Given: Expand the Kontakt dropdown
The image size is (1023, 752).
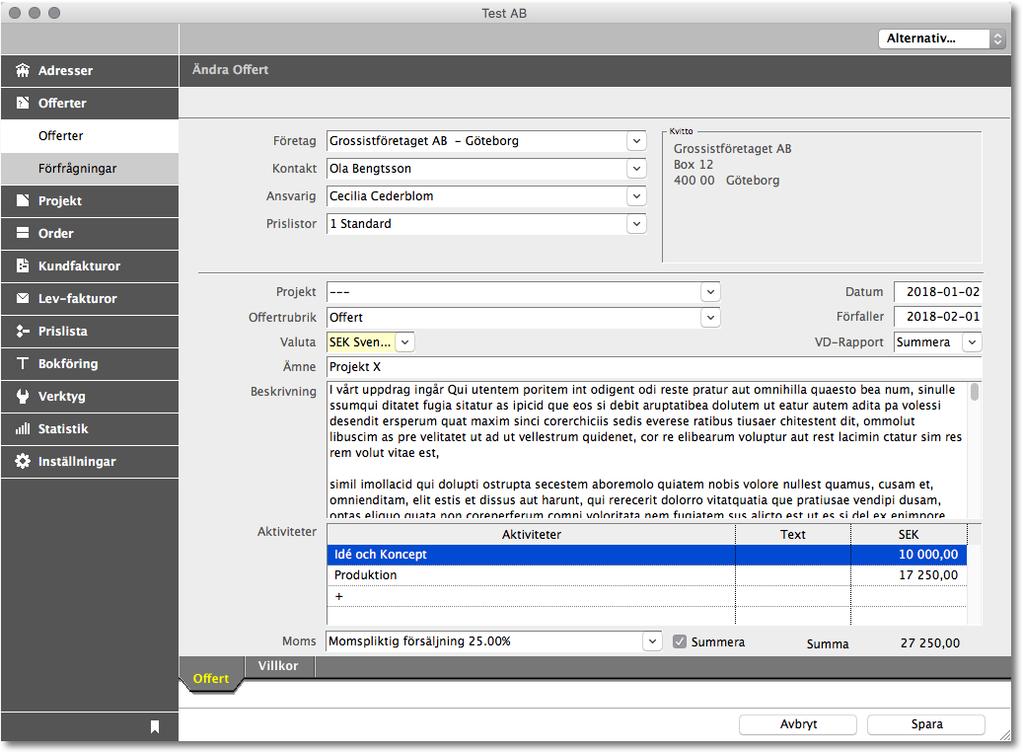Looking at the screenshot, I should [636, 168].
